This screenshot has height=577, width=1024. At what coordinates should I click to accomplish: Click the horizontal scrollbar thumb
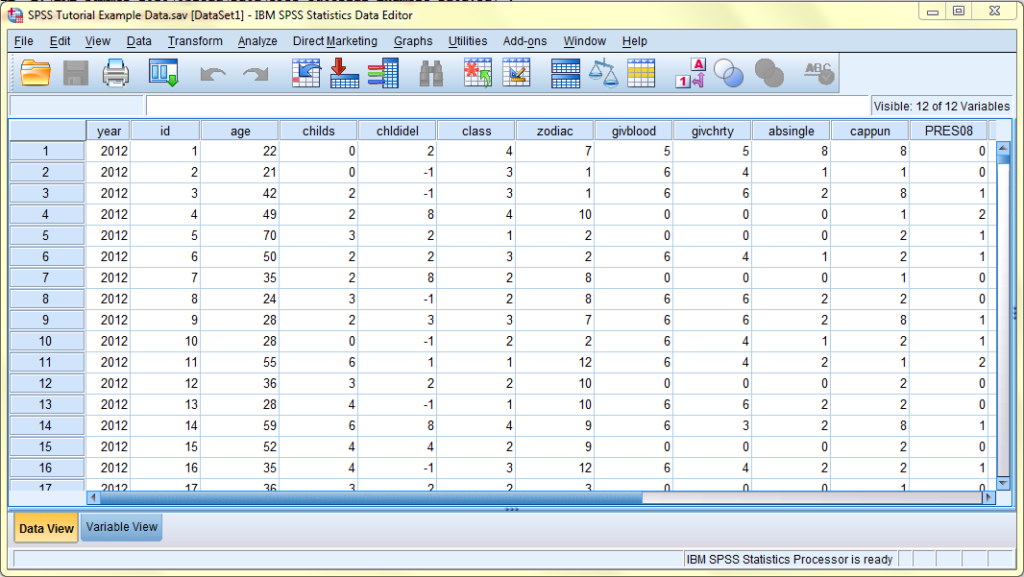pyautogui.click(x=371, y=497)
